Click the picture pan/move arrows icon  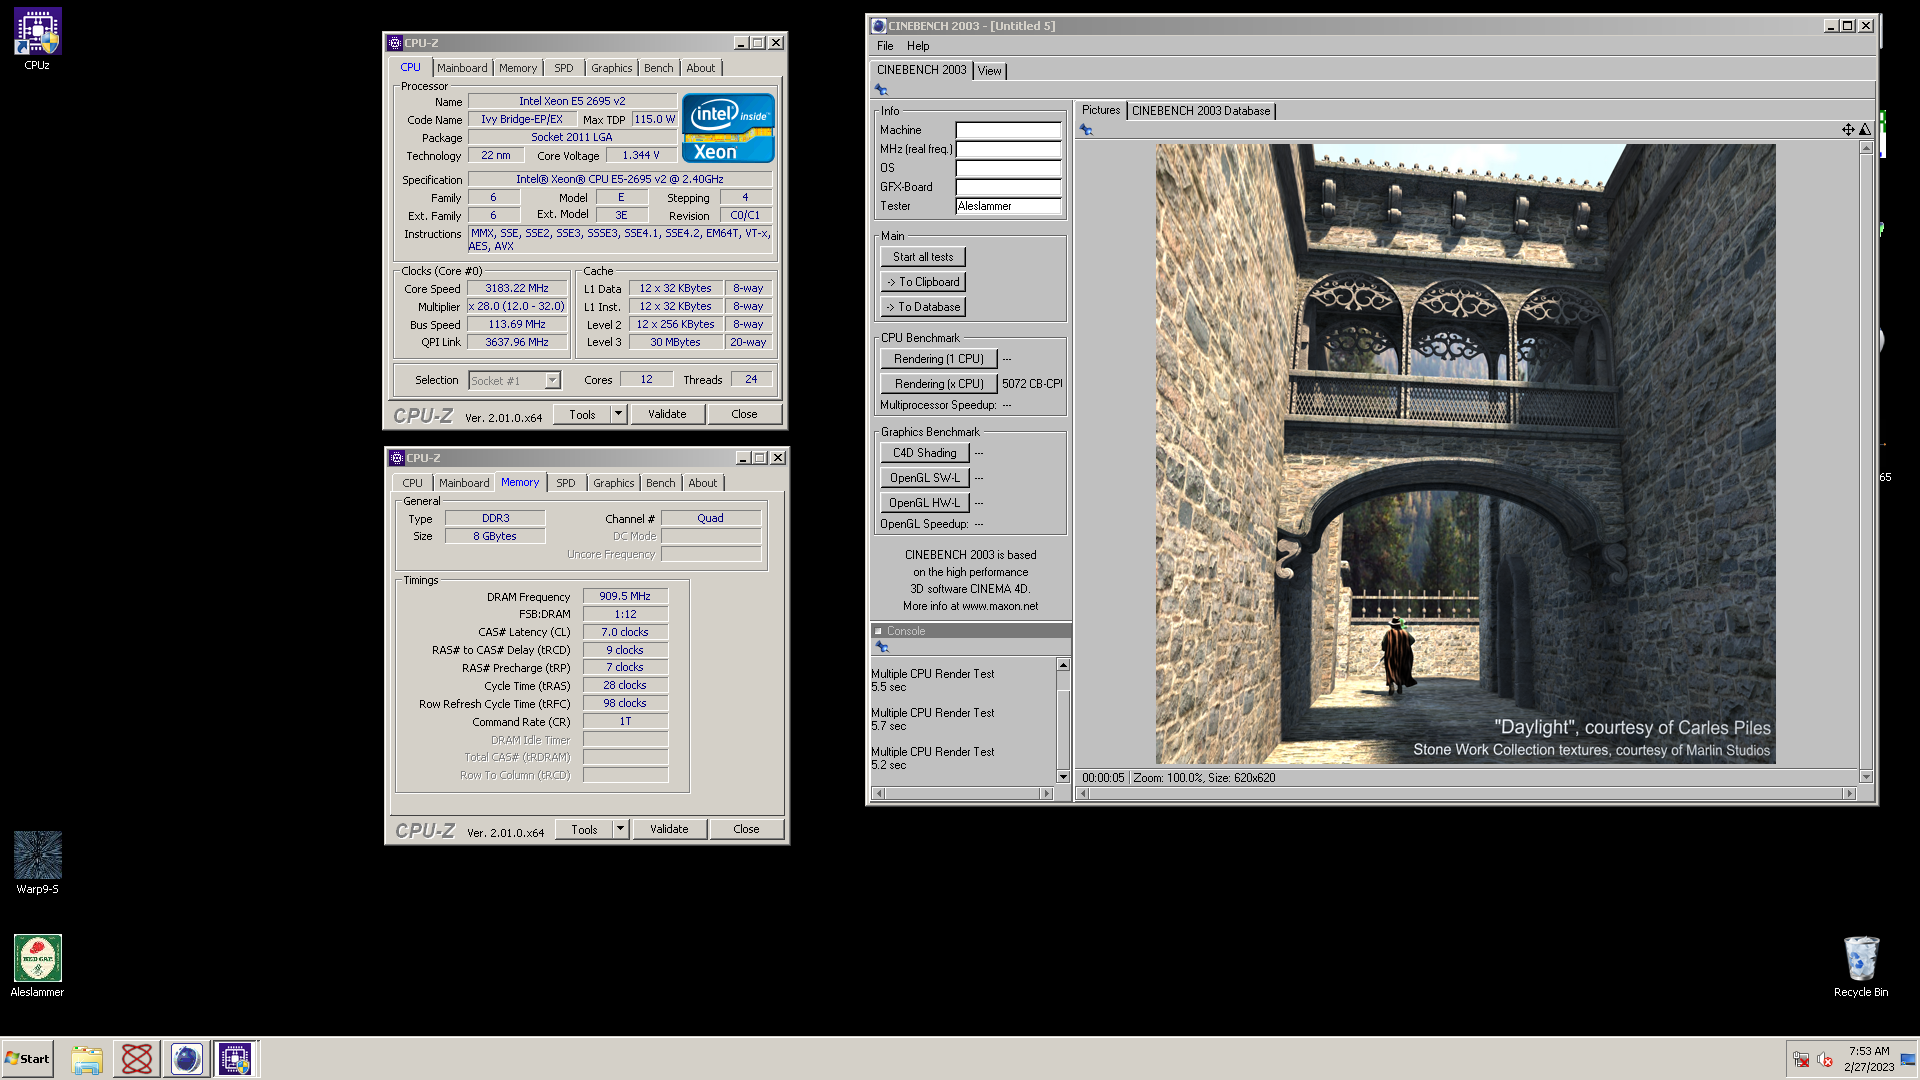1848,130
